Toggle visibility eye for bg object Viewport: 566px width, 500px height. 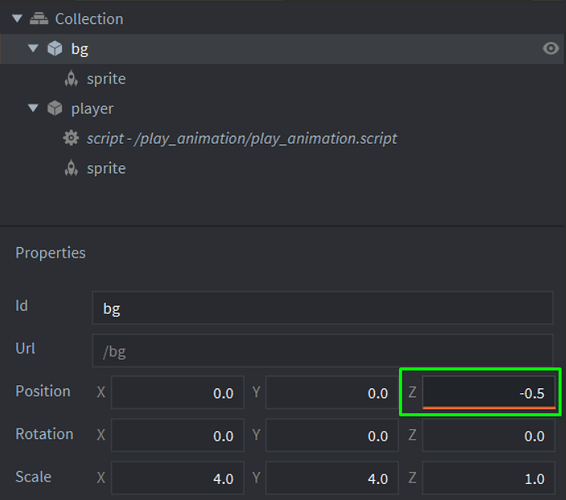550,48
